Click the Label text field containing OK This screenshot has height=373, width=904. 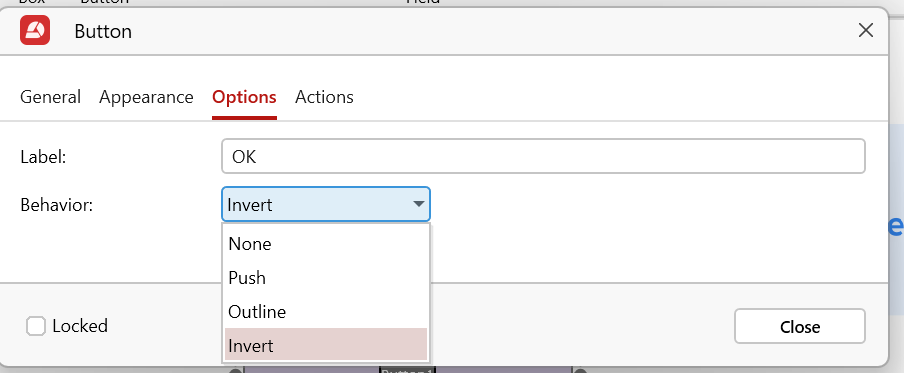click(x=543, y=156)
